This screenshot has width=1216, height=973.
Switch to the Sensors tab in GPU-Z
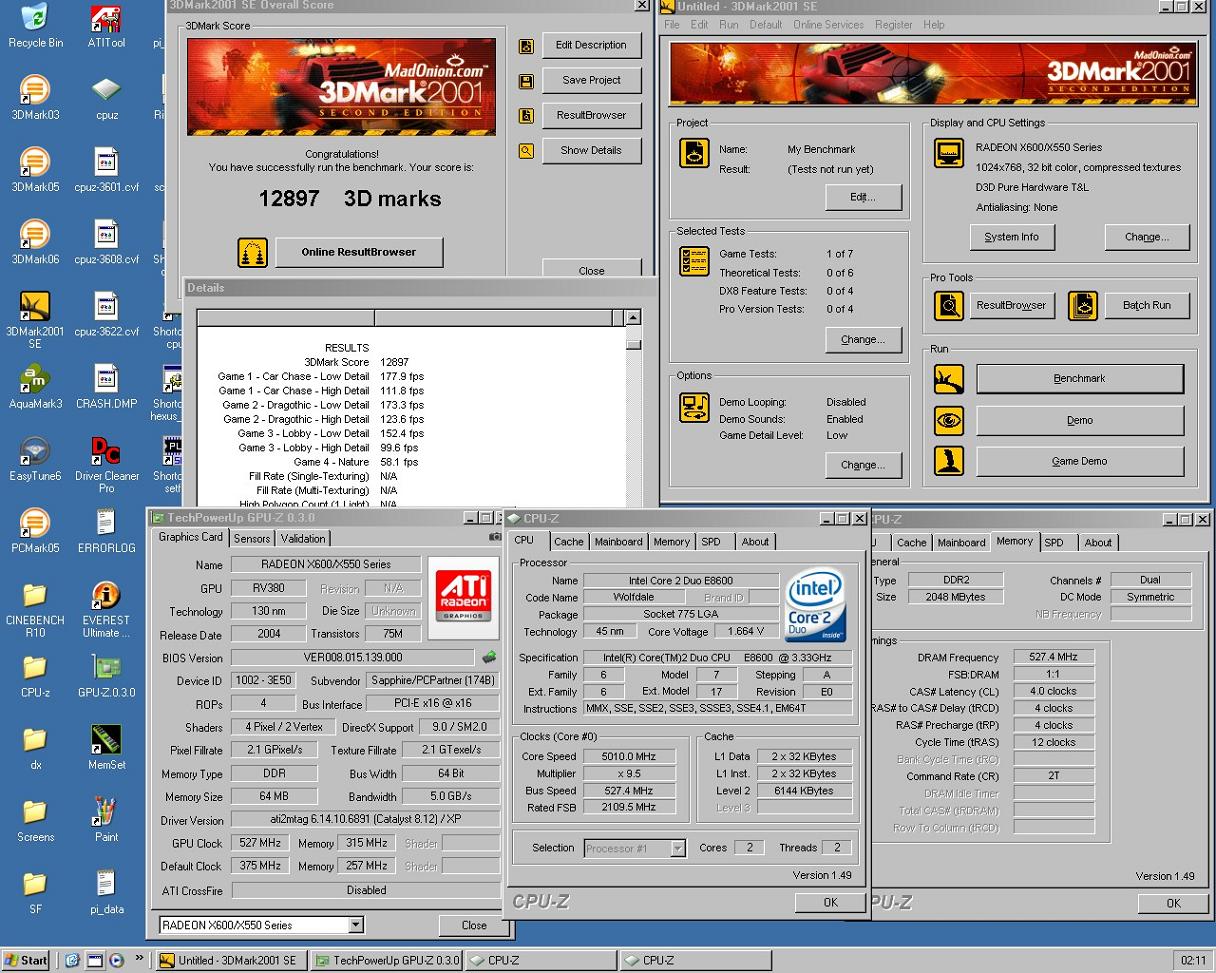pos(251,538)
